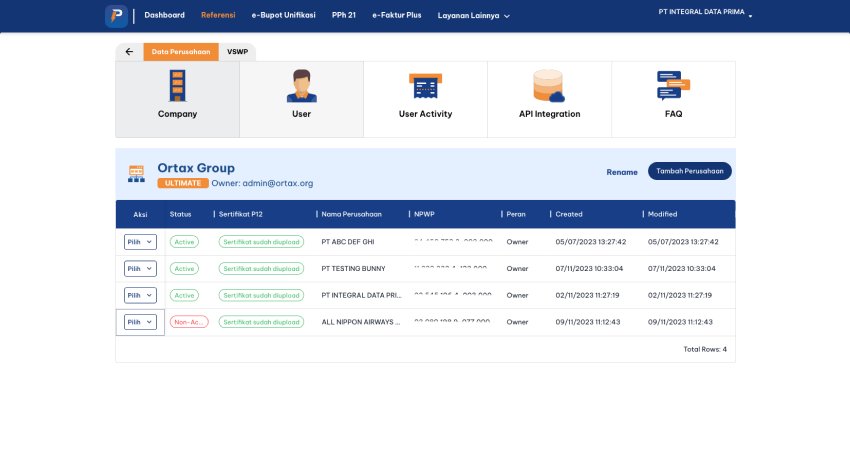Open the User Activity icon

click(425, 86)
